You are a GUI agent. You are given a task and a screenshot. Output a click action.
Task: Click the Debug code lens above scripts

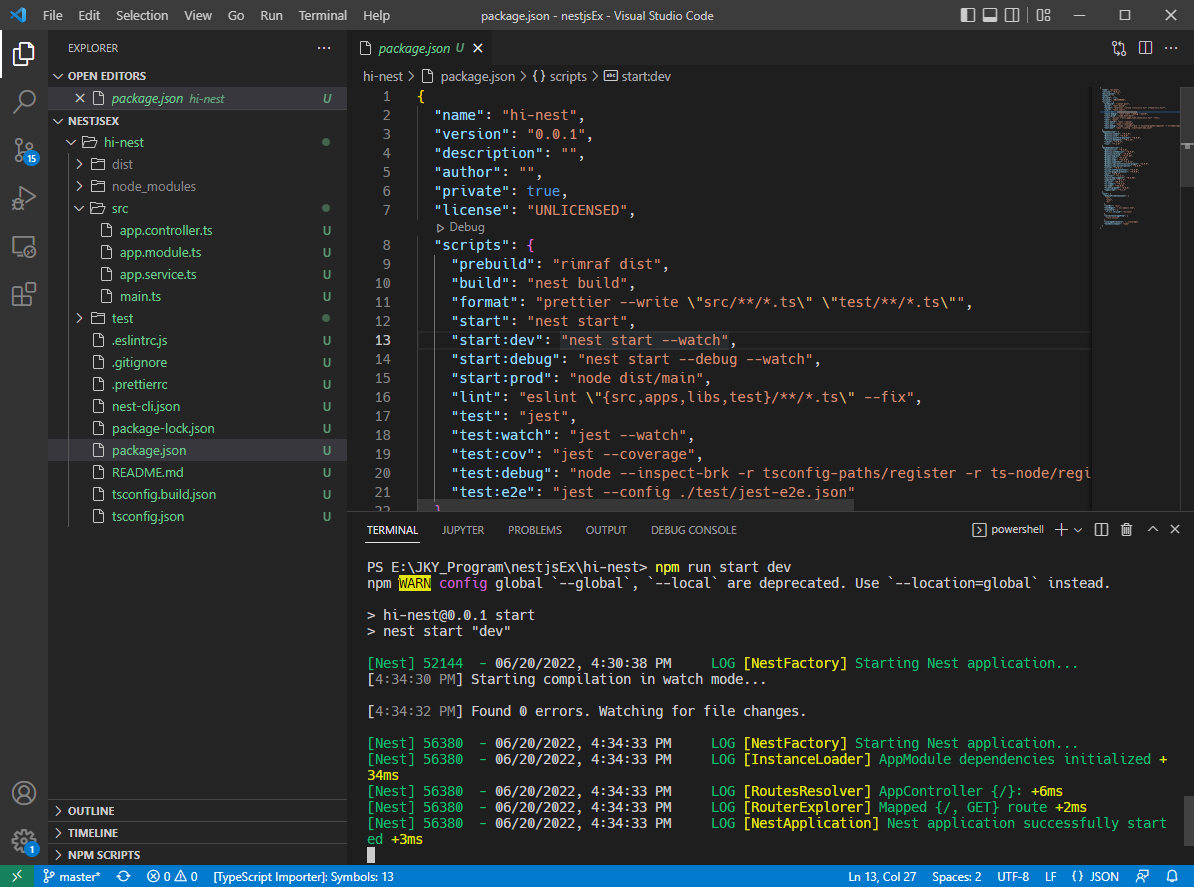pyautogui.click(x=461, y=227)
